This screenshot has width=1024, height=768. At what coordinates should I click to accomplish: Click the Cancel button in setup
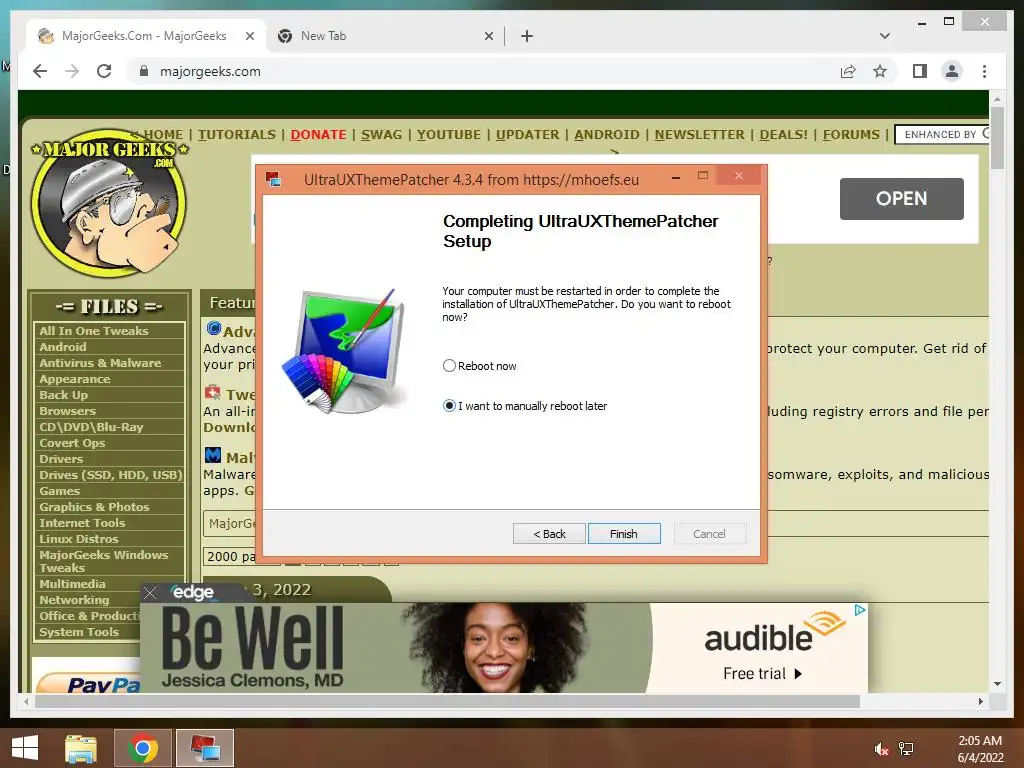[709, 534]
